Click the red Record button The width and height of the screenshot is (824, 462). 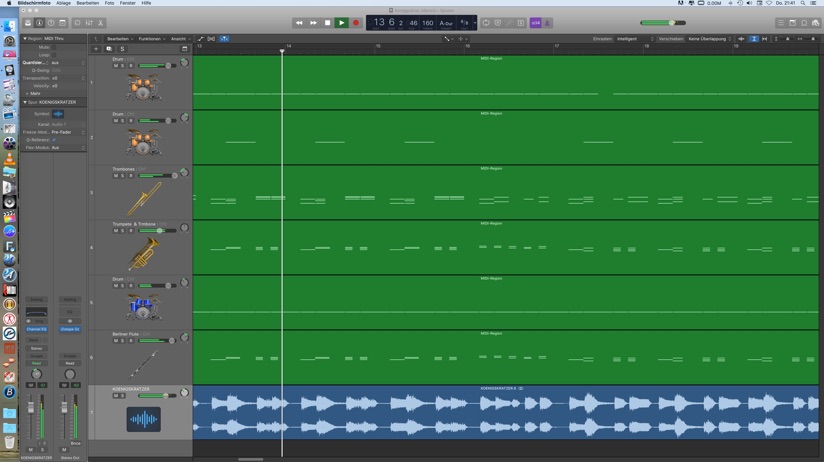356,23
